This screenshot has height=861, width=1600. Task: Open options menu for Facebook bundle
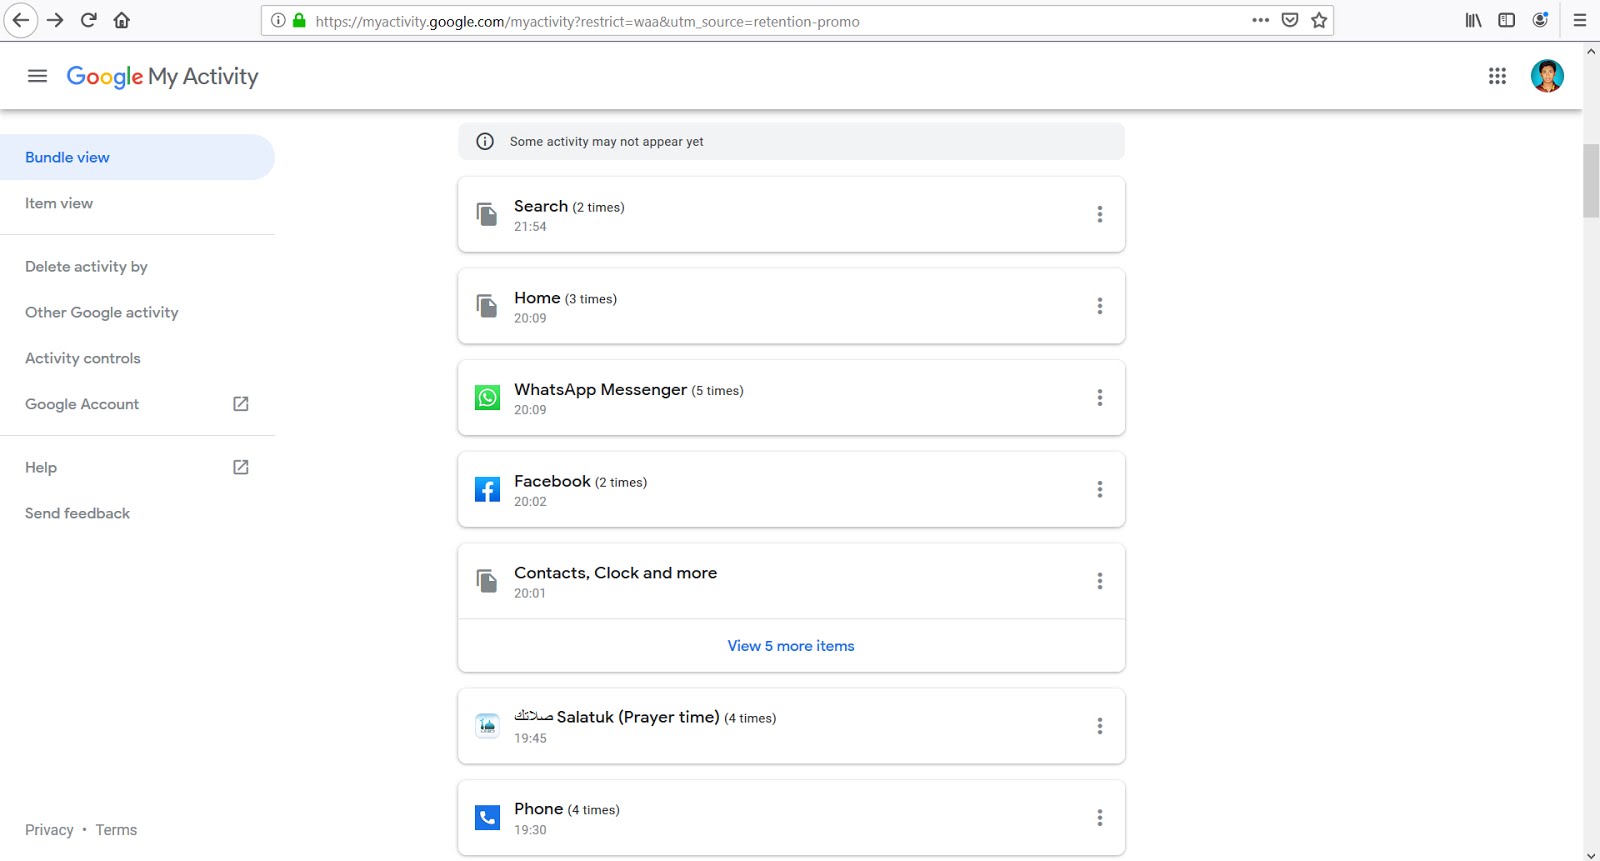click(x=1100, y=490)
